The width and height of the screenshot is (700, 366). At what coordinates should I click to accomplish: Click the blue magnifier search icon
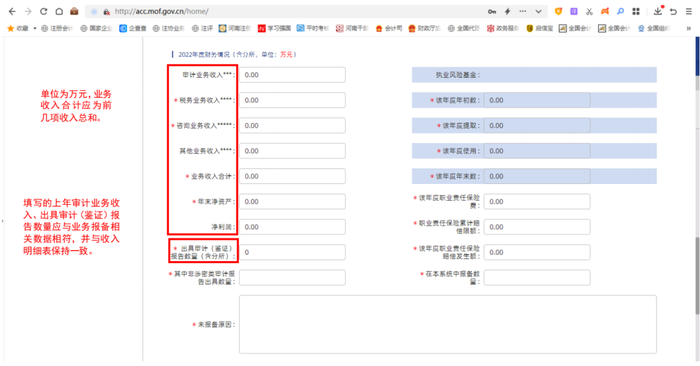(621, 12)
